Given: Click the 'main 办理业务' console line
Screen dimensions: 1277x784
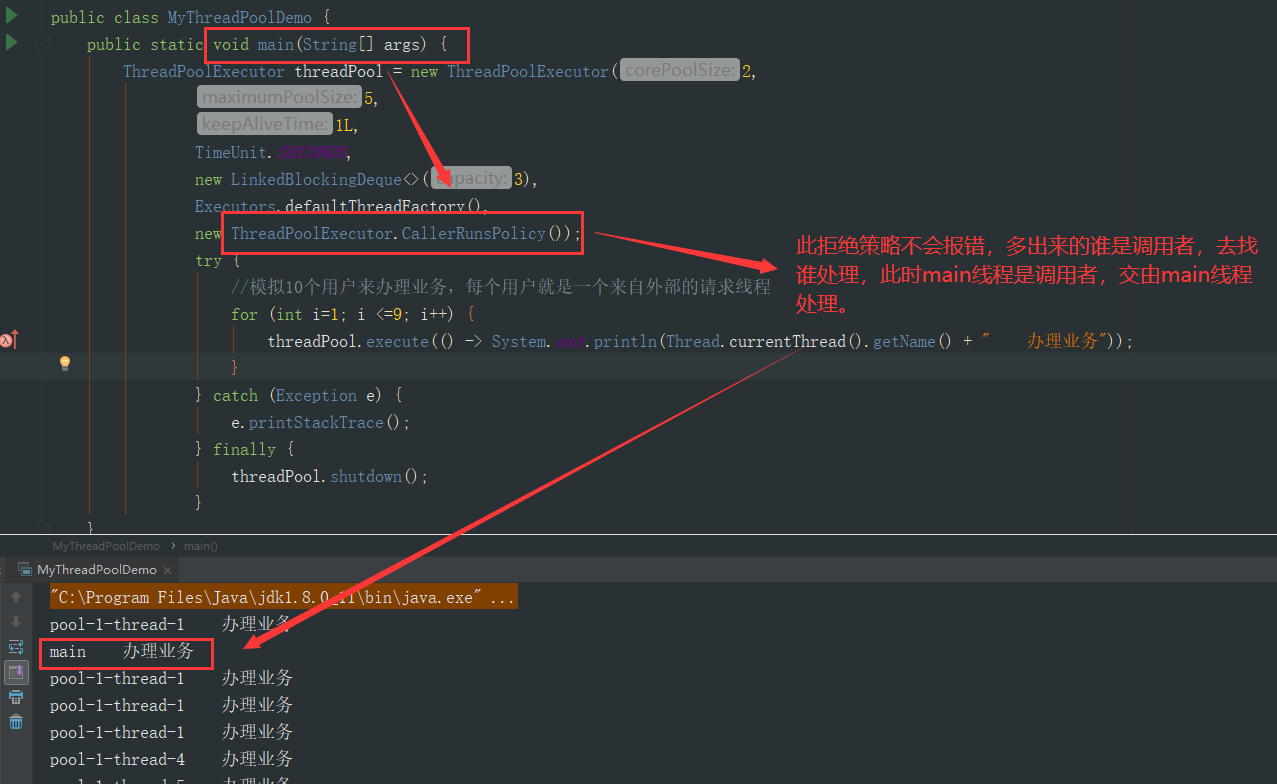Looking at the screenshot, I should coord(122,652).
